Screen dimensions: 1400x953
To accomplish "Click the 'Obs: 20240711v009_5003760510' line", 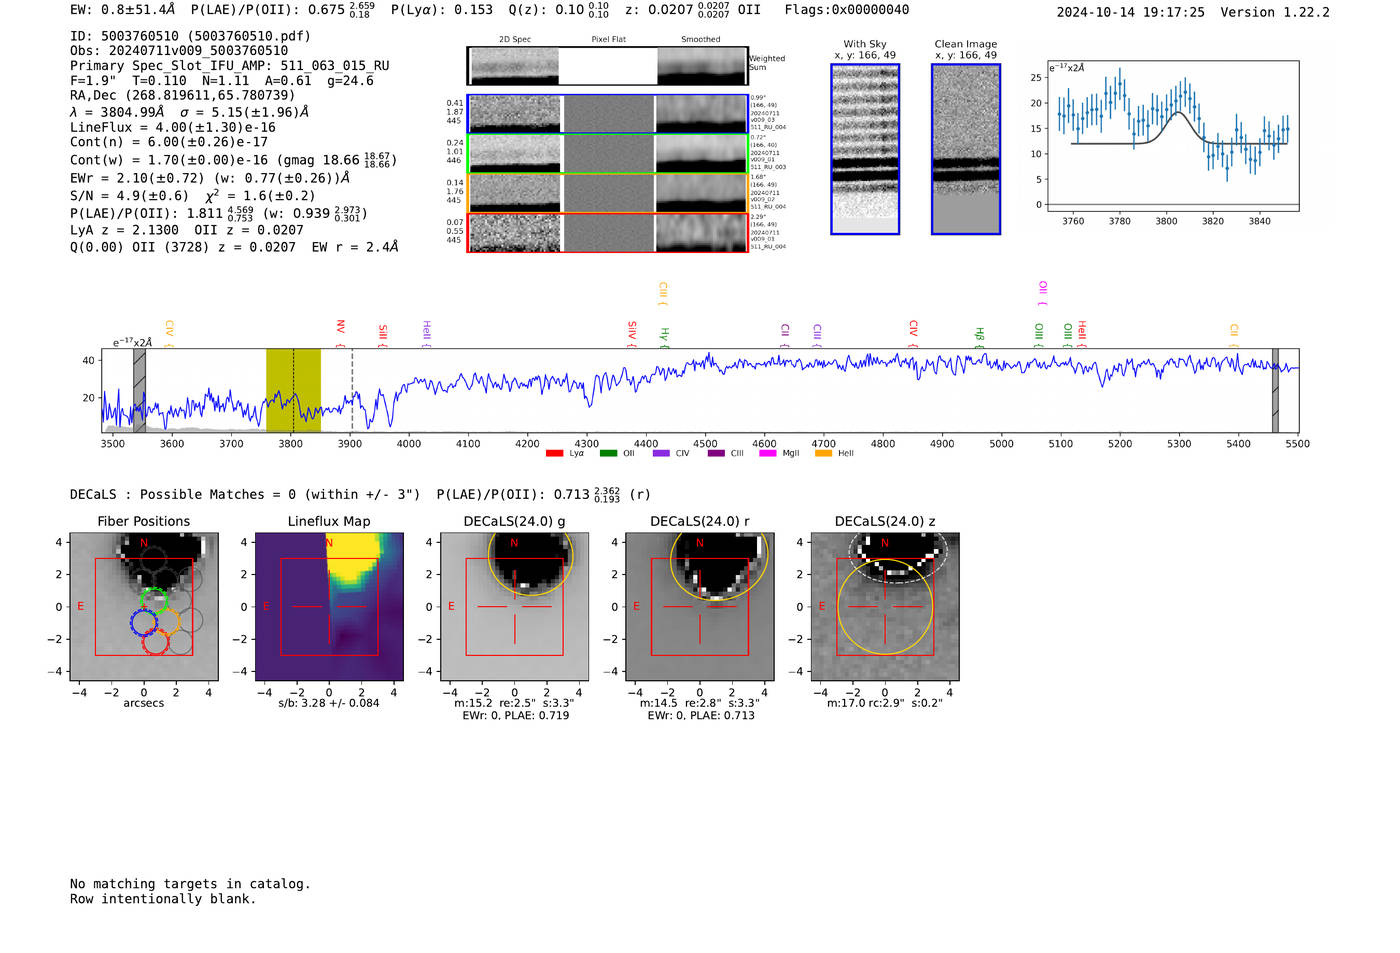I will pyautogui.click(x=179, y=50).
